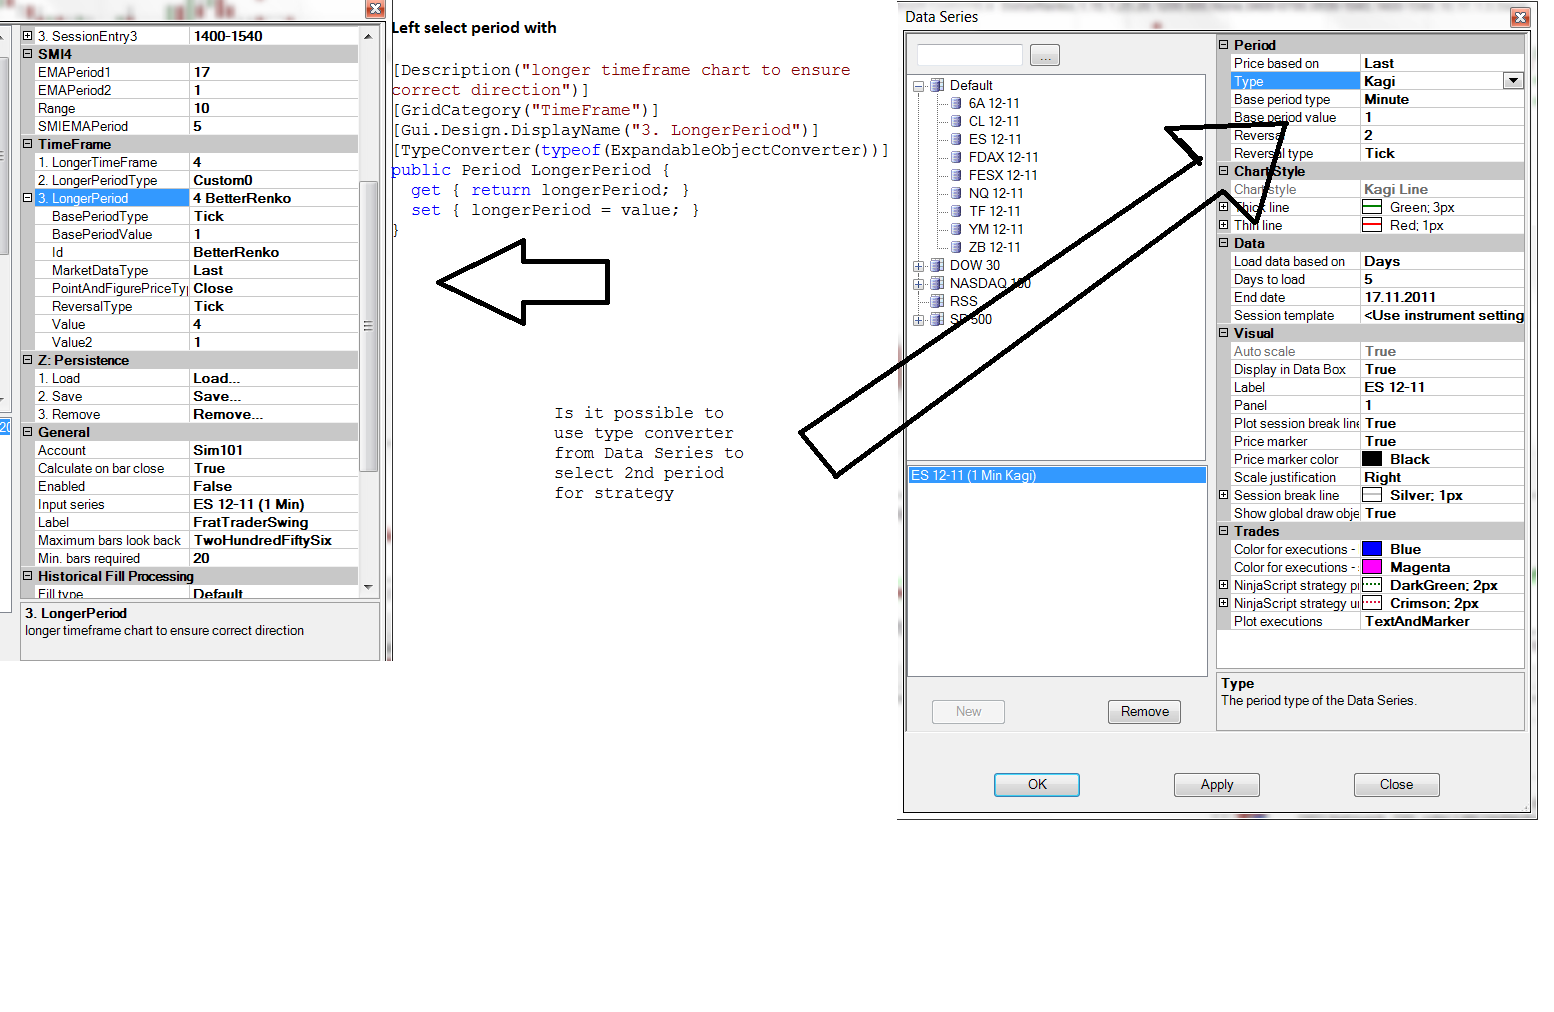Viewport: 1554px width, 1012px height.
Task: Select the applied series ES 12-11 (1 Min Kagi)
Action: click(1056, 475)
